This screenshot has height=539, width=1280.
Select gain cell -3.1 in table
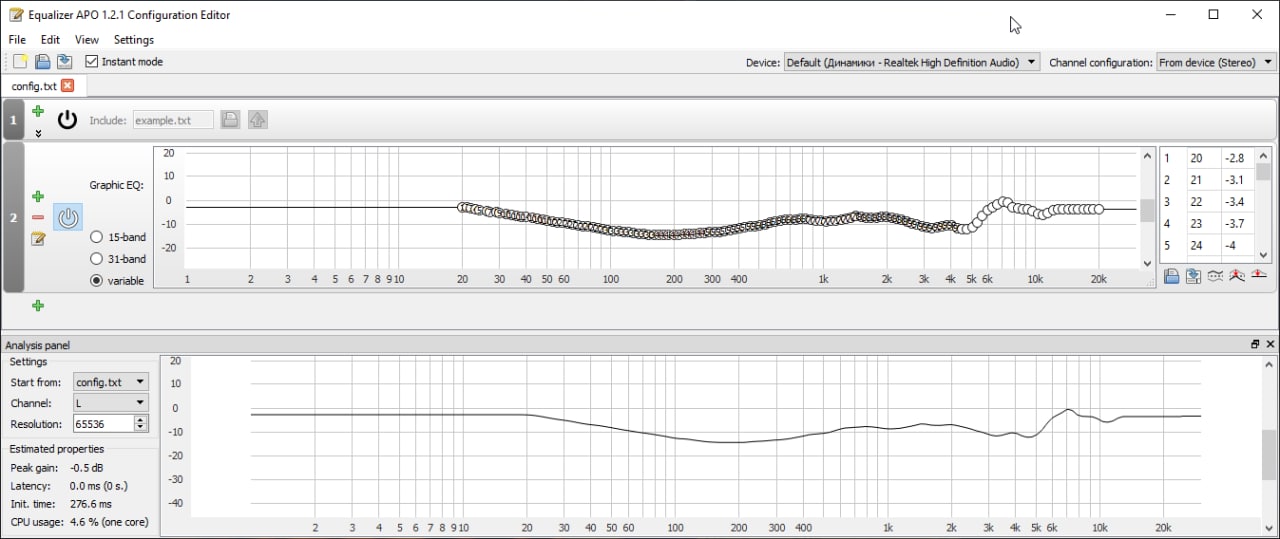[x=1237, y=180]
